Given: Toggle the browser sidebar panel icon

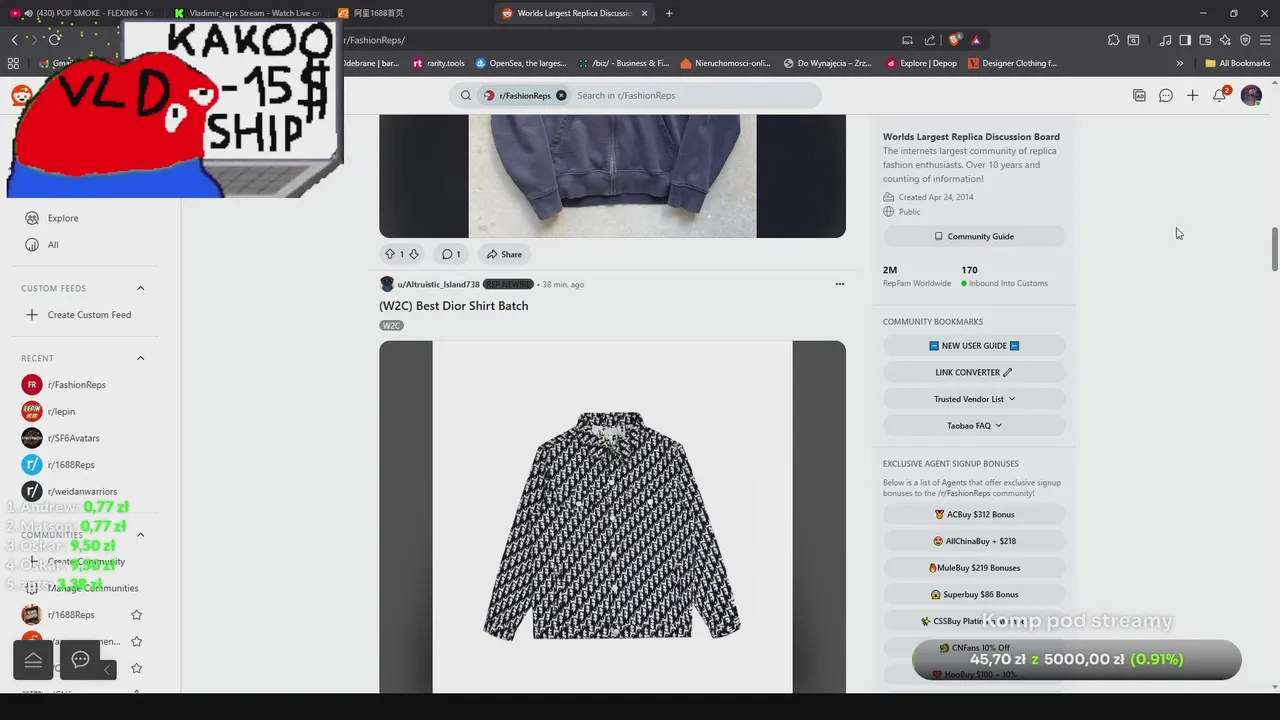Looking at the screenshot, I should click(1185, 40).
